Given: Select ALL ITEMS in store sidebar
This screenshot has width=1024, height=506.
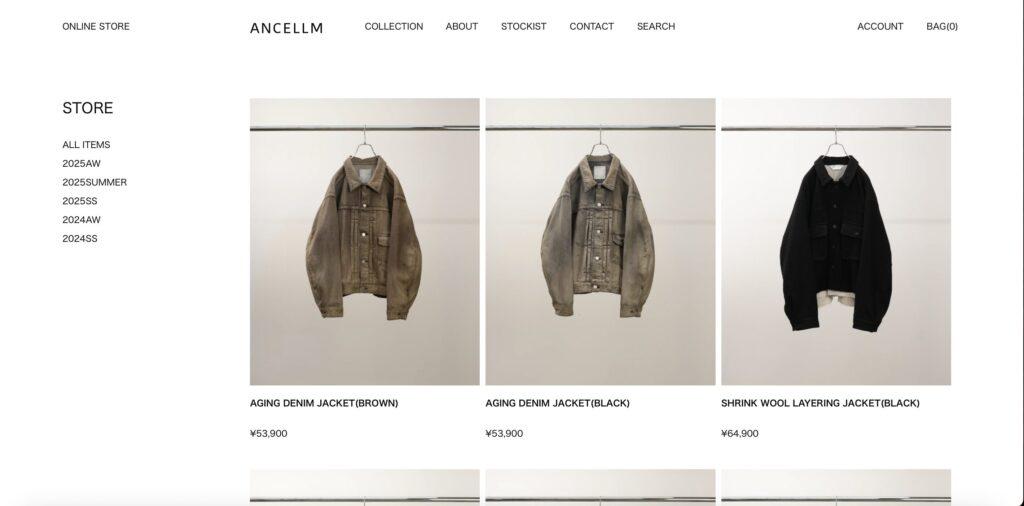Looking at the screenshot, I should [86, 145].
